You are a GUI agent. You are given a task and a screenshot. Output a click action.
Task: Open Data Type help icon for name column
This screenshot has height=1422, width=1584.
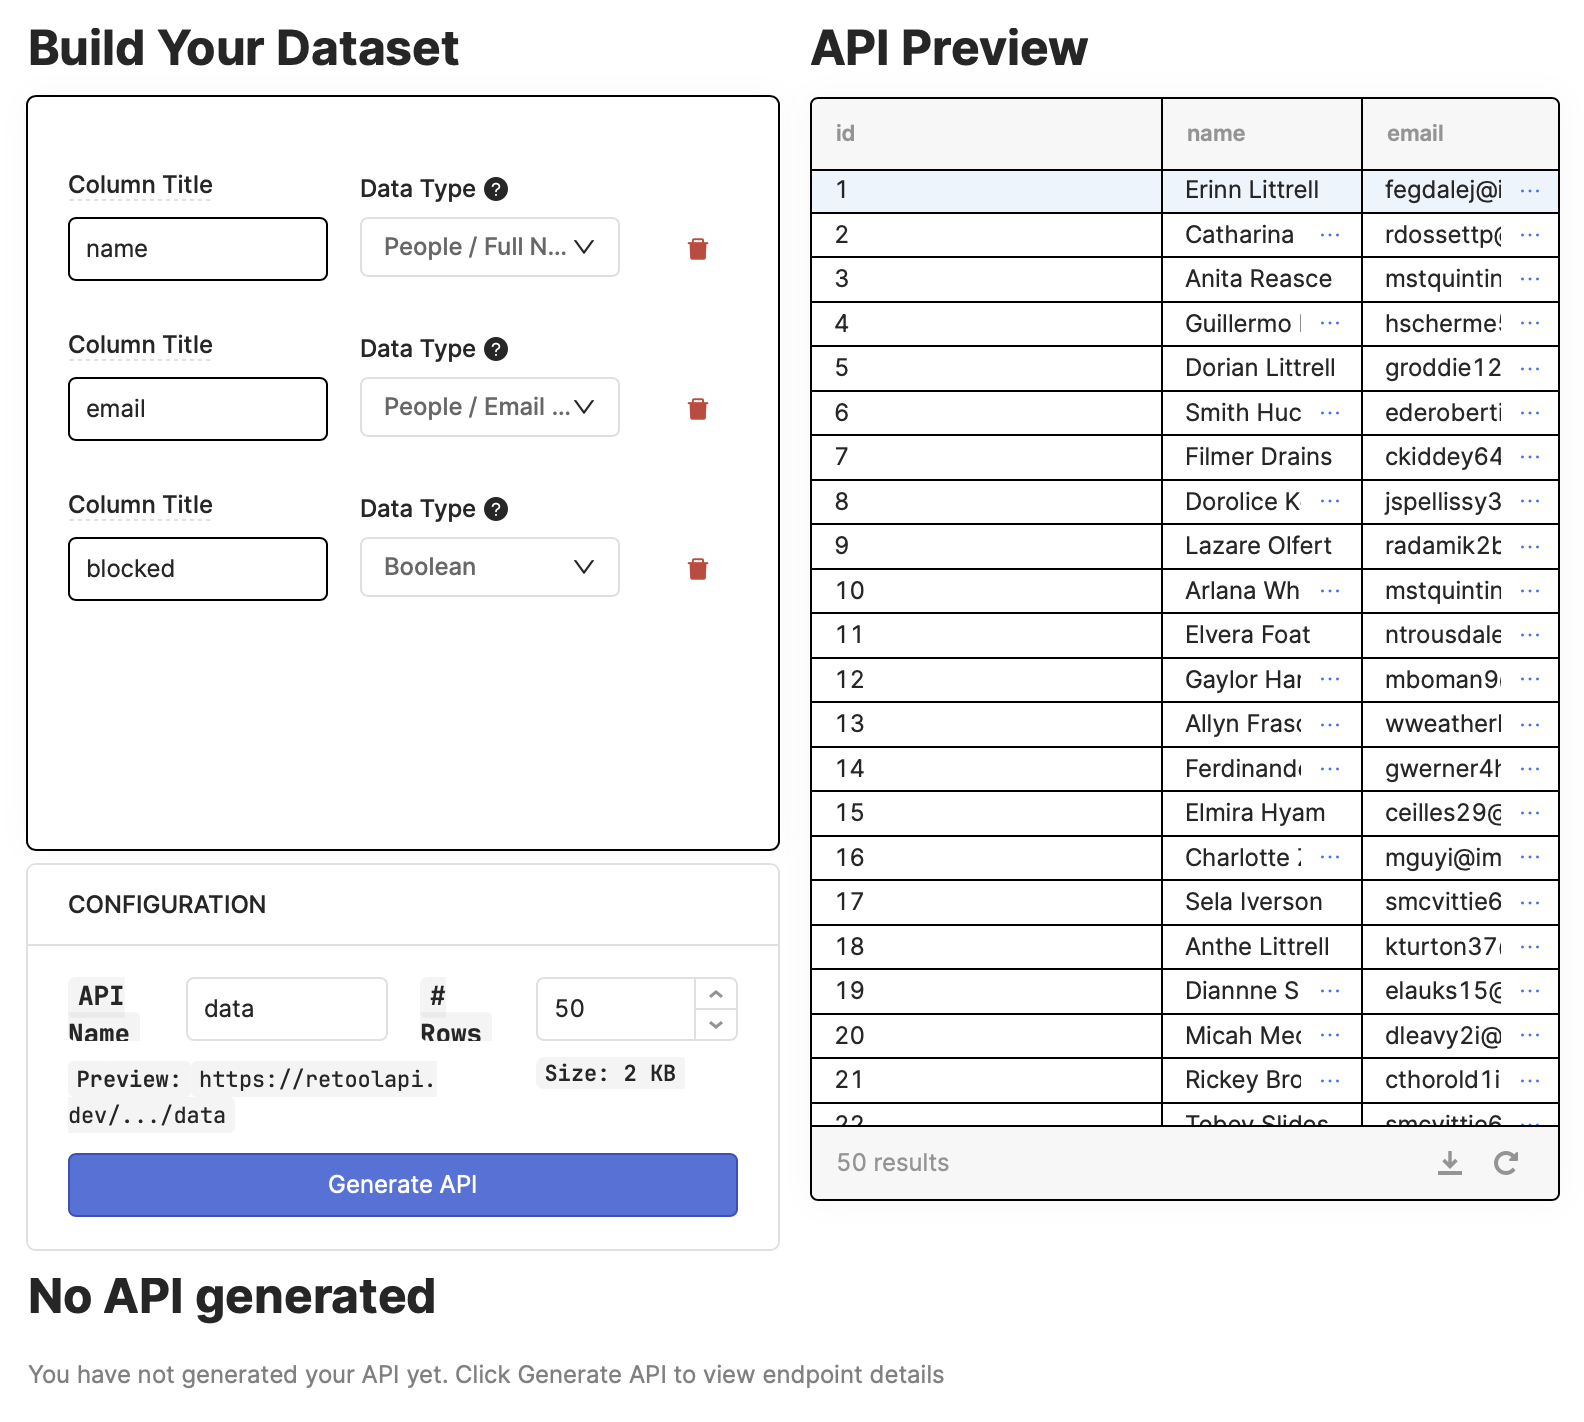[496, 189]
